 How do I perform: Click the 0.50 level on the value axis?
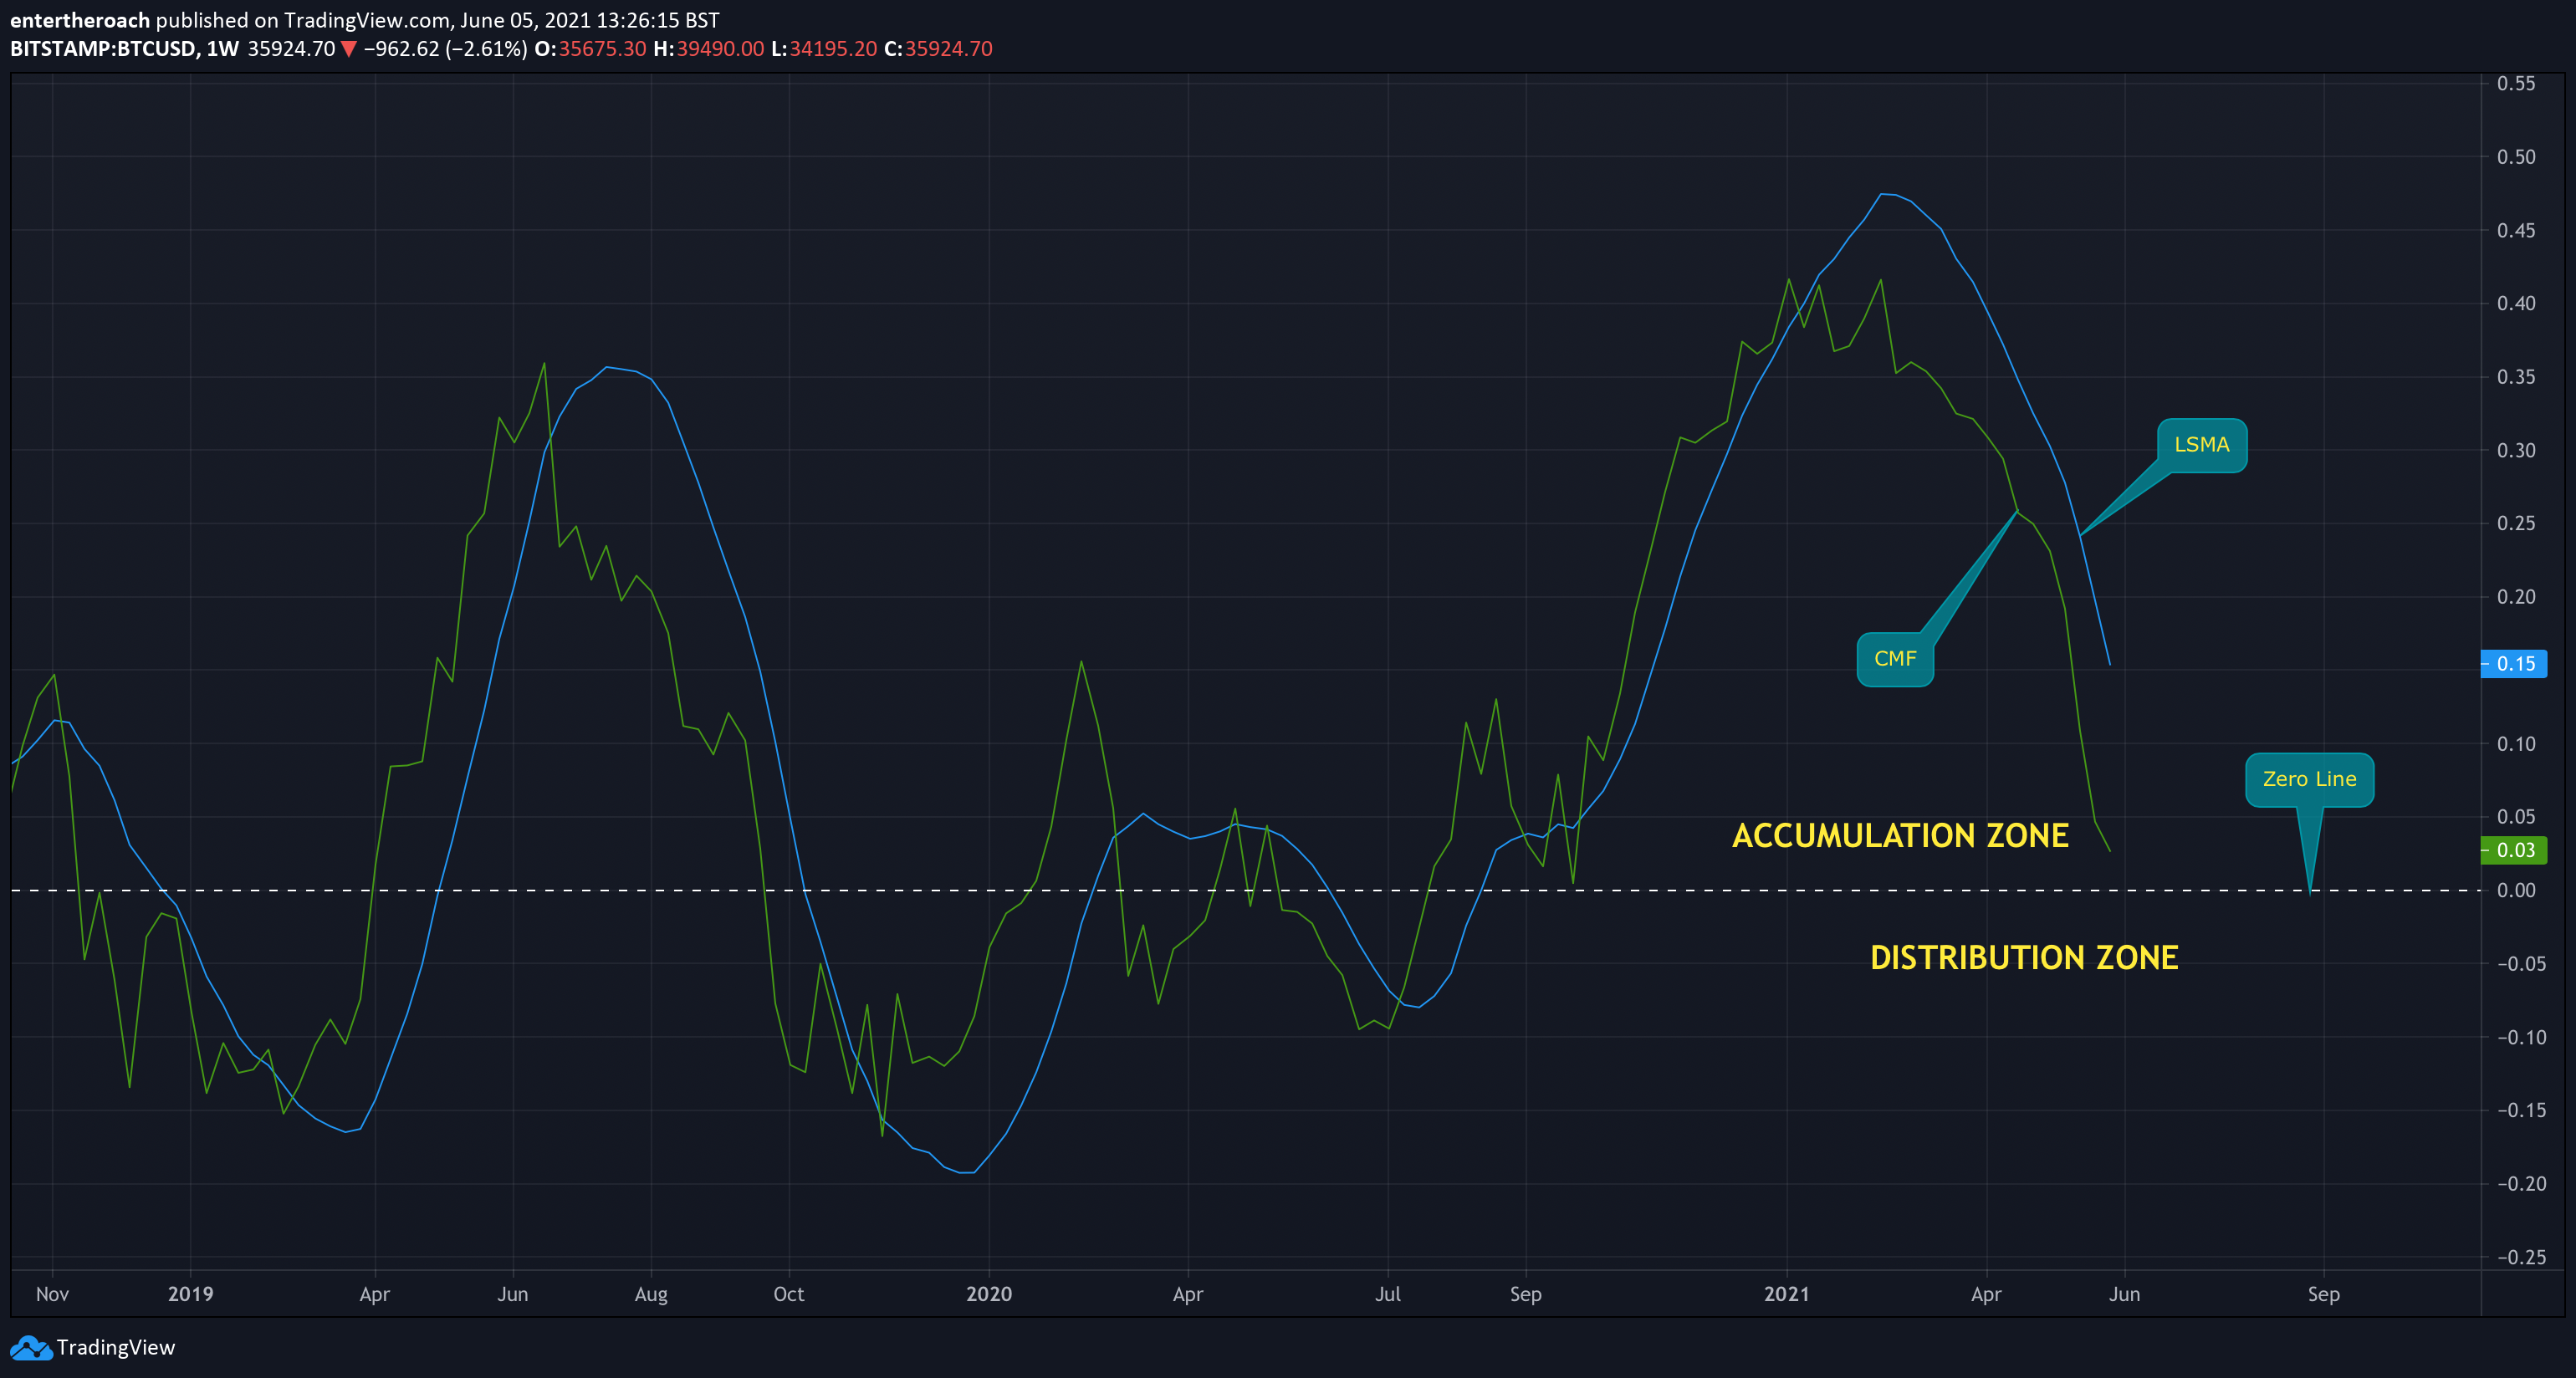click(x=2516, y=157)
